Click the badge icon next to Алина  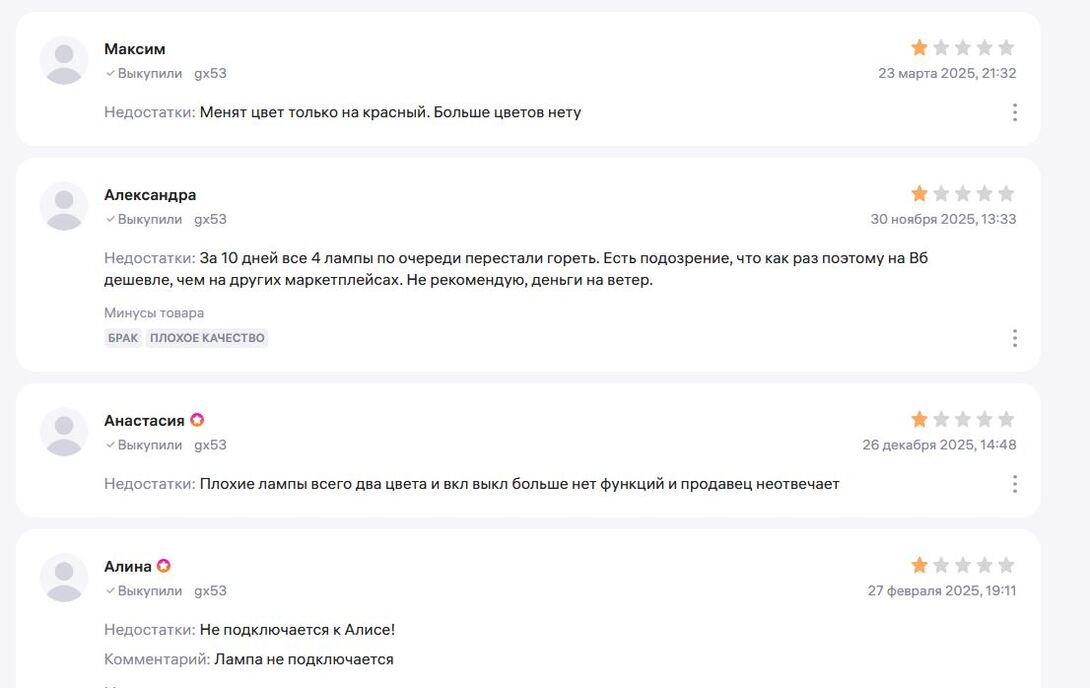click(x=164, y=566)
